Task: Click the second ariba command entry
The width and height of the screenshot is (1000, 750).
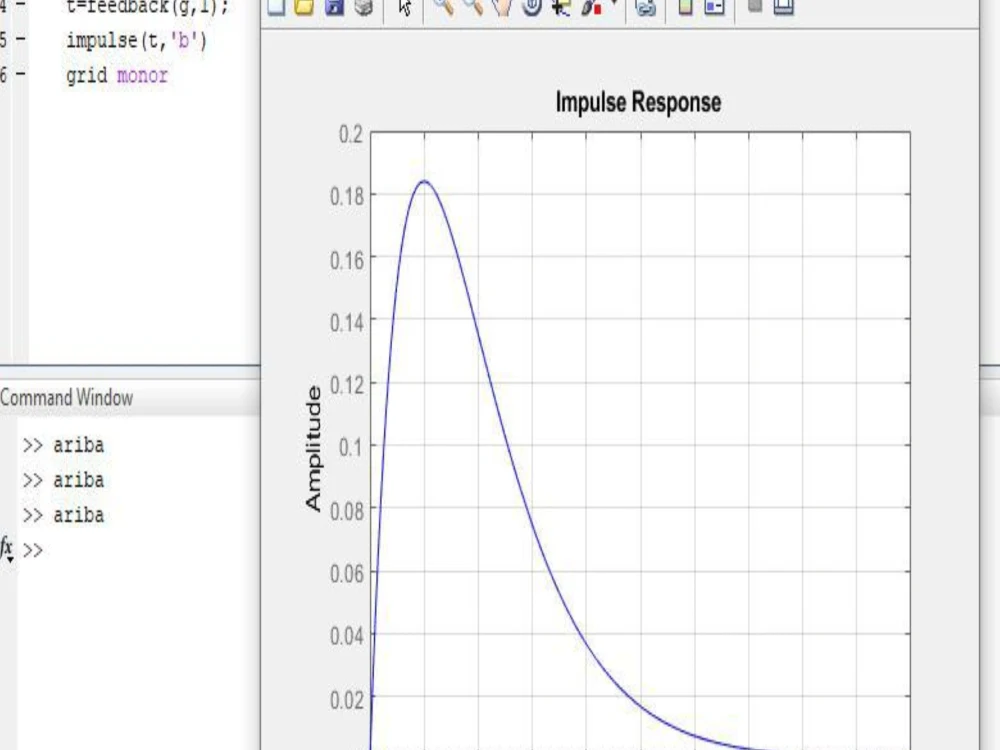Action: pyautogui.click(x=78, y=480)
